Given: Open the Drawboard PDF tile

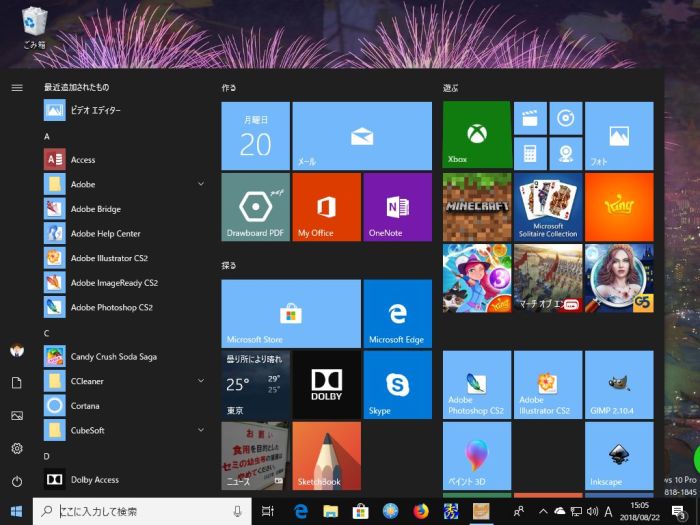Looking at the screenshot, I should (x=255, y=206).
